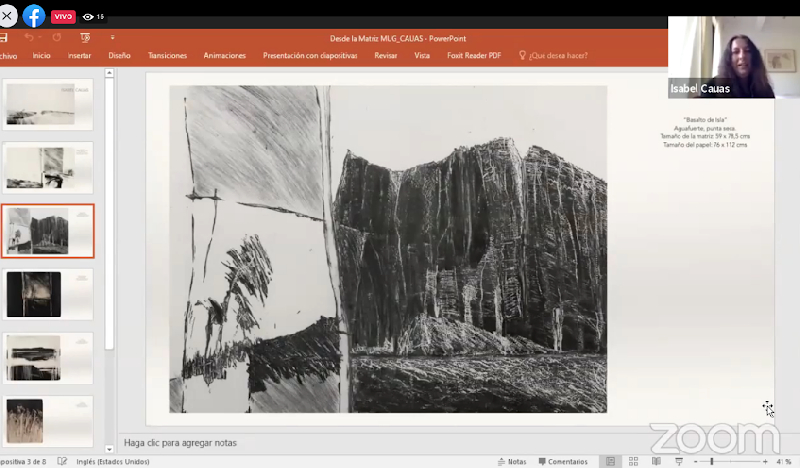The width and height of the screenshot is (800, 468).
Task: Open the Transiciones ribbon tab
Action: coord(167,55)
